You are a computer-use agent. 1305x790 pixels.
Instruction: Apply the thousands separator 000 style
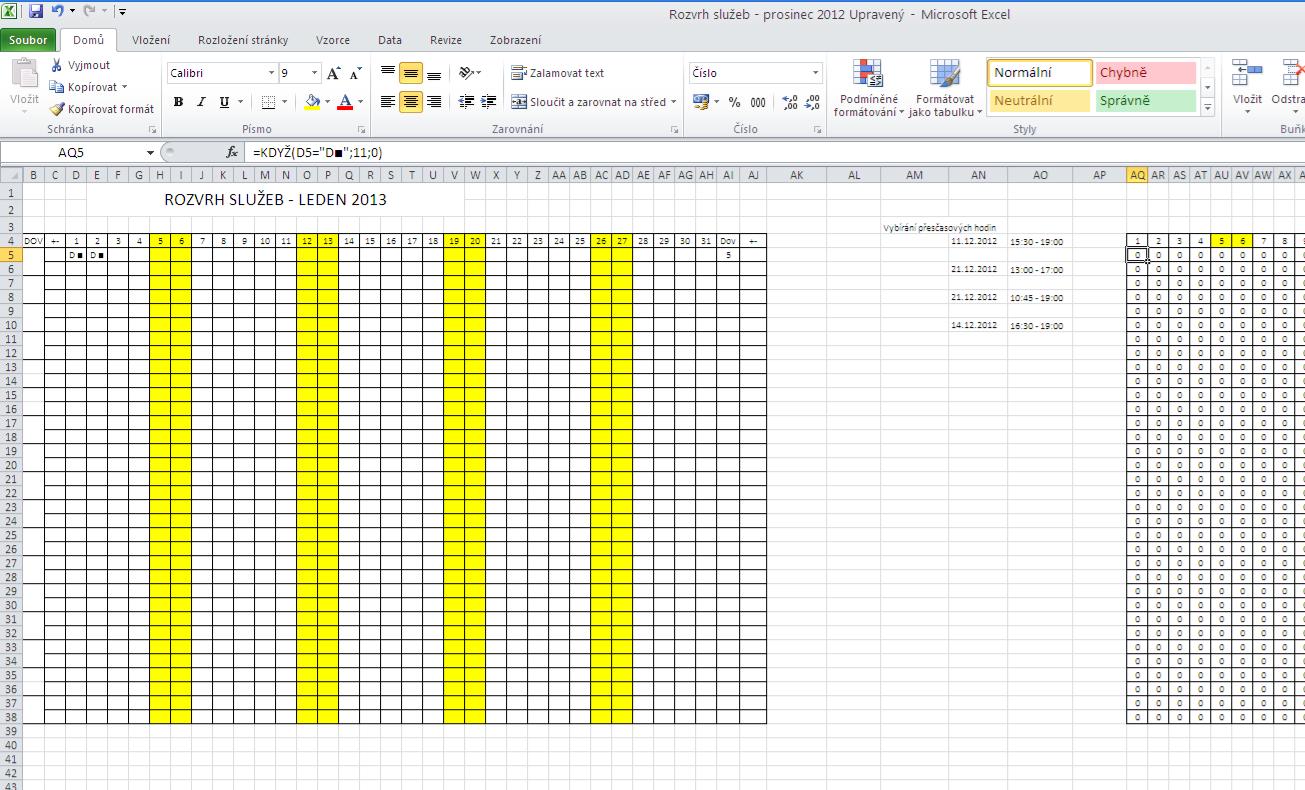tap(758, 102)
